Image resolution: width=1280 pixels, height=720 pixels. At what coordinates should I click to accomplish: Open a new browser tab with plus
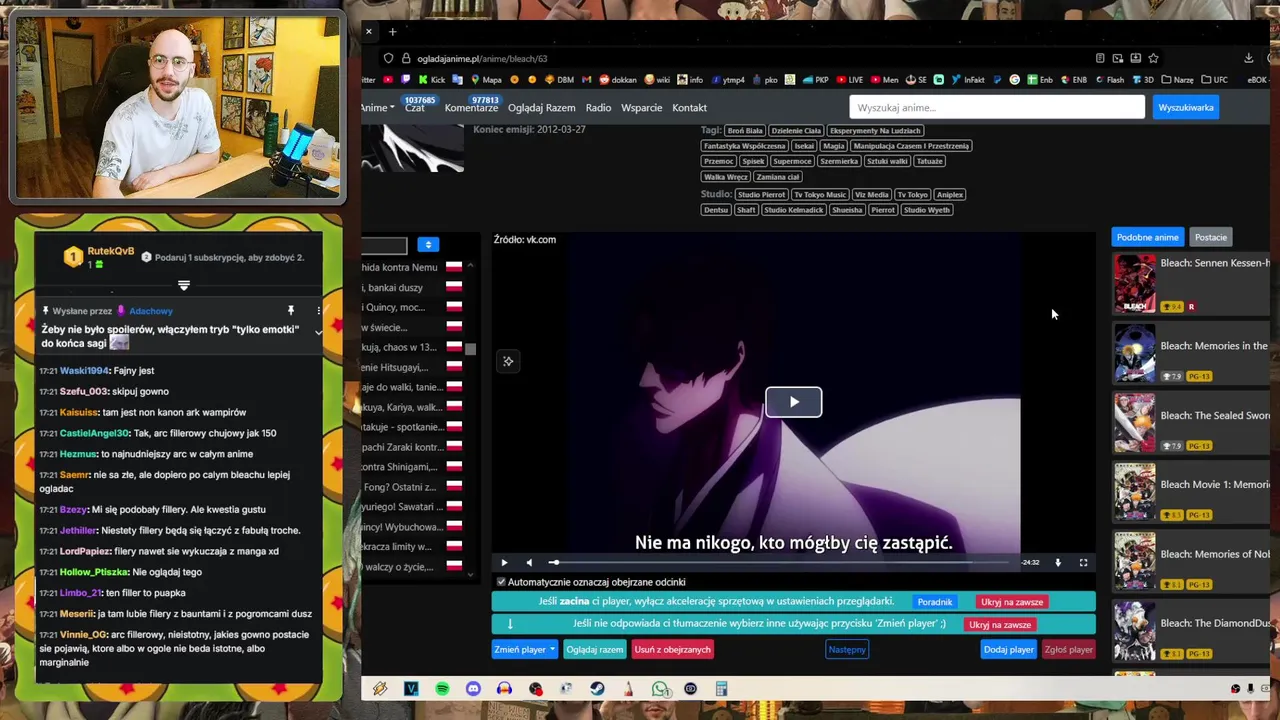tap(392, 32)
